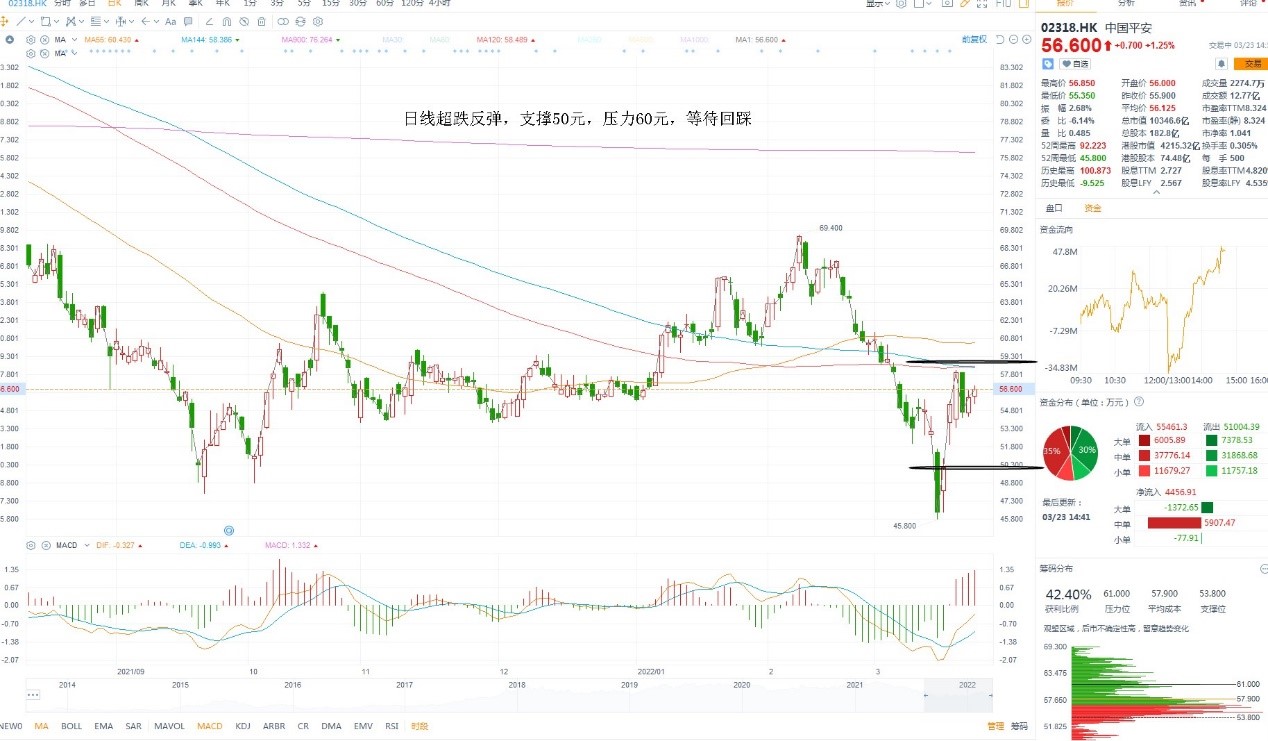Click the 2016 label on the timeline navigator
Image resolution: width=1268 pixels, height=741 pixels.
click(x=293, y=685)
